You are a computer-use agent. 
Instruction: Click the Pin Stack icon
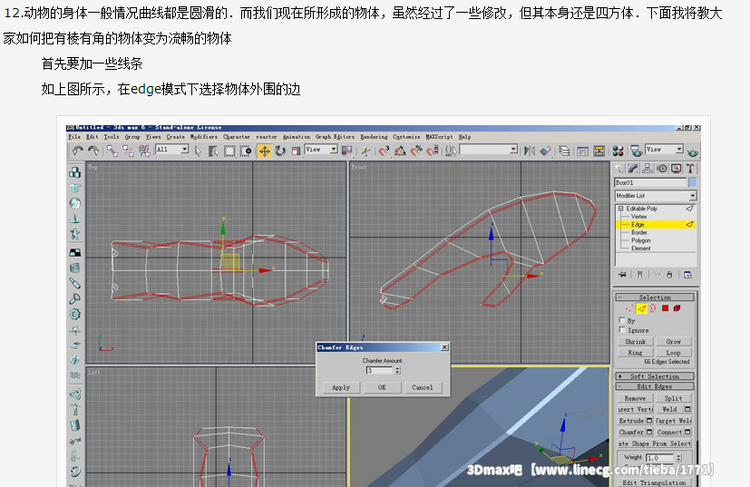click(x=622, y=275)
